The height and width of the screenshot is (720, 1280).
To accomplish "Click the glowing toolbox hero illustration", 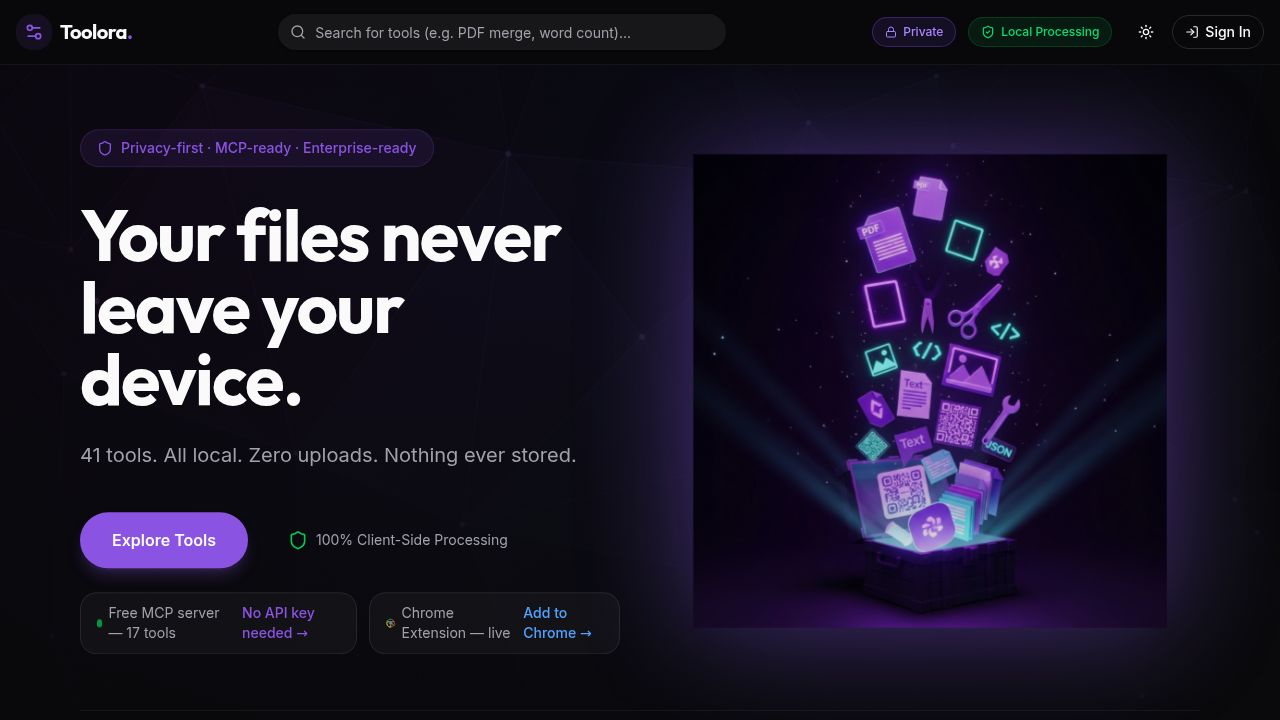I will click(930, 391).
